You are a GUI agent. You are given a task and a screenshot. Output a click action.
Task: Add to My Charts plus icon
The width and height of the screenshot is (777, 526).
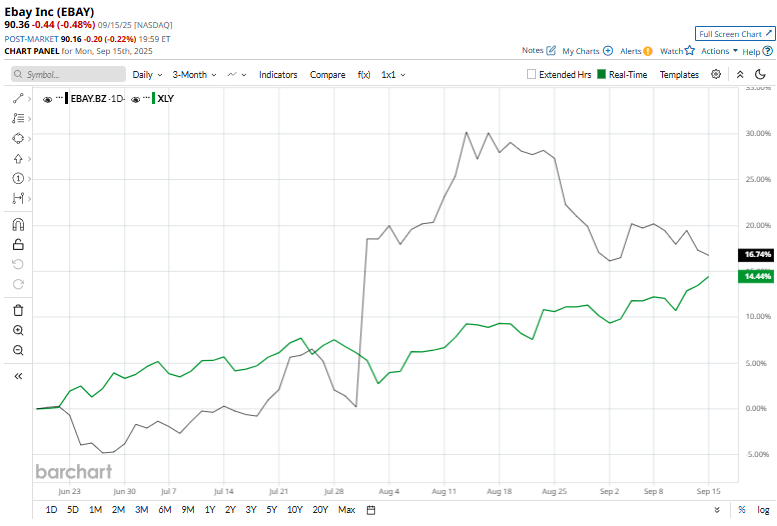coord(608,51)
